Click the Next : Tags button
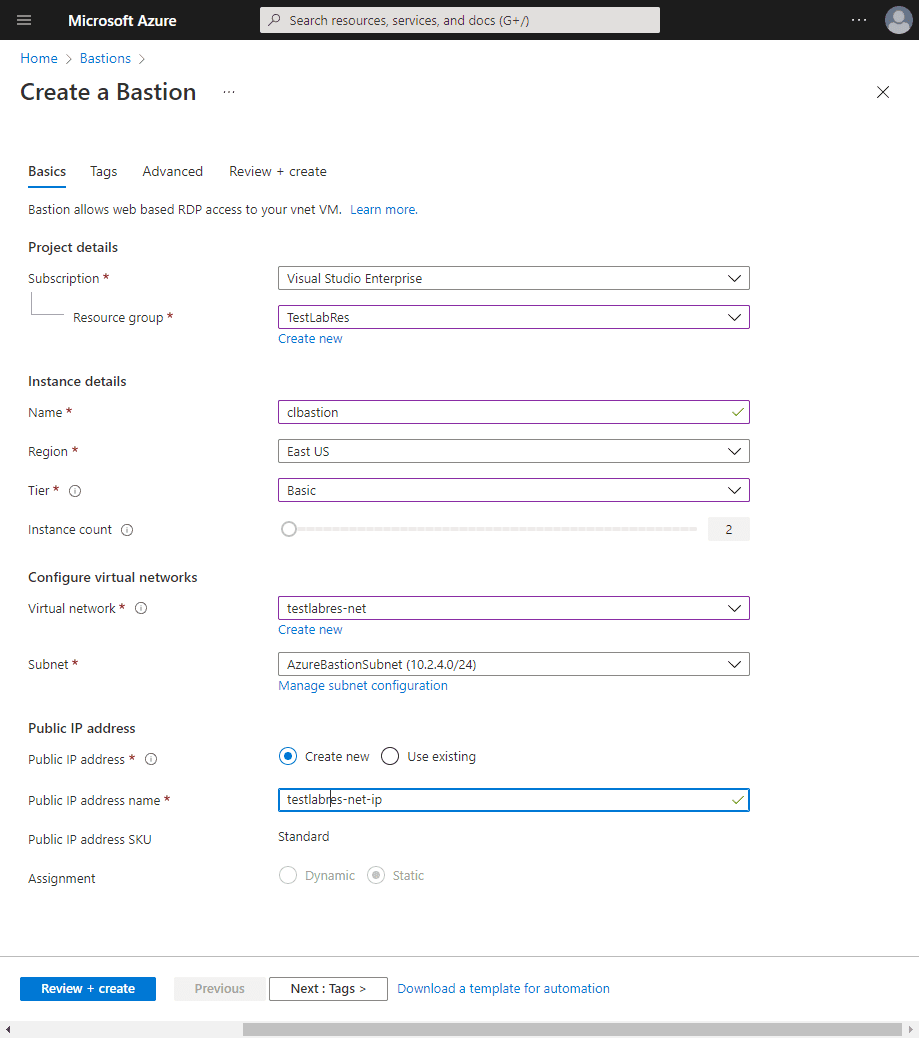 (x=328, y=989)
